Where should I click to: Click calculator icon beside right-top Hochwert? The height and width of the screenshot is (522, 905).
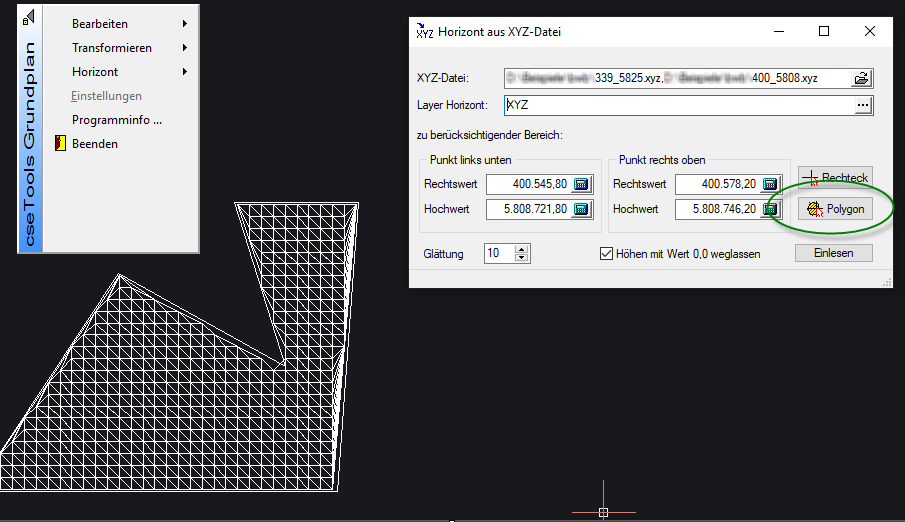[x=770, y=209]
